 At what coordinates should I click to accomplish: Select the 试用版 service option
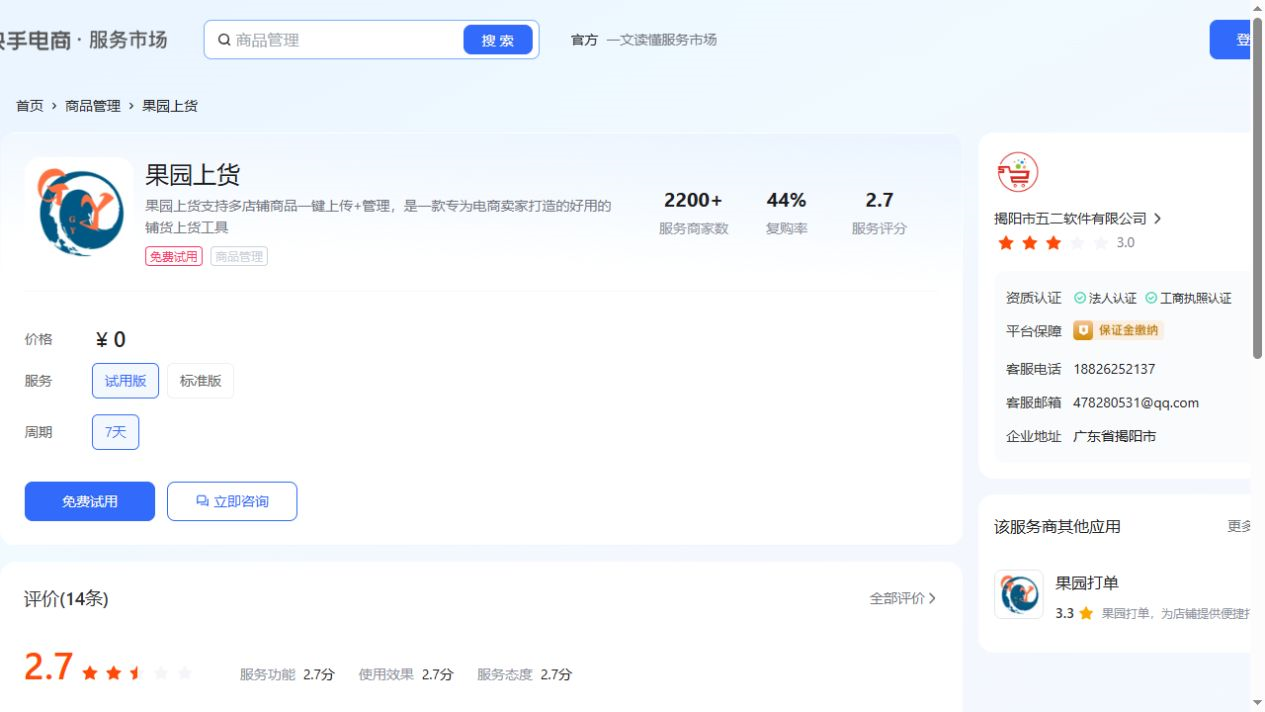click(x=125, y=381)
